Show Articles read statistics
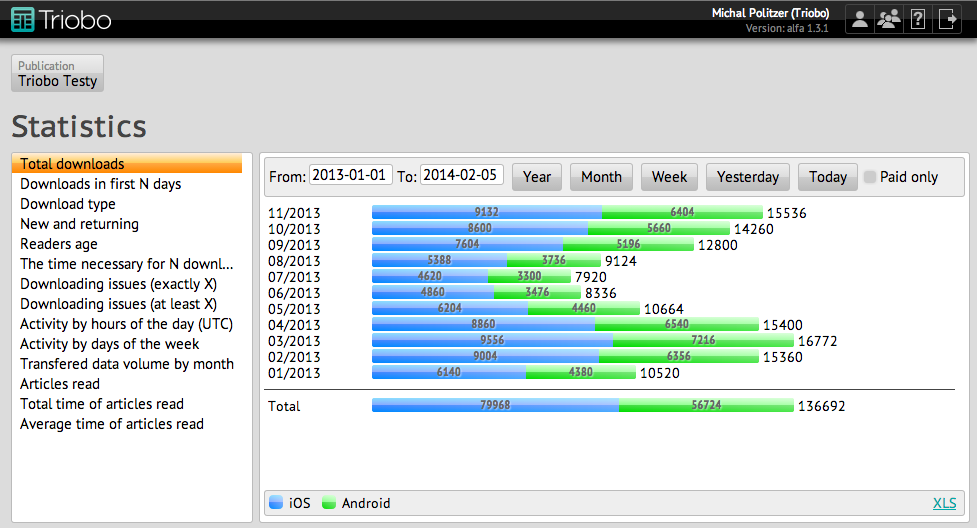This screenshot has height=528, width=977. (60, 384)
